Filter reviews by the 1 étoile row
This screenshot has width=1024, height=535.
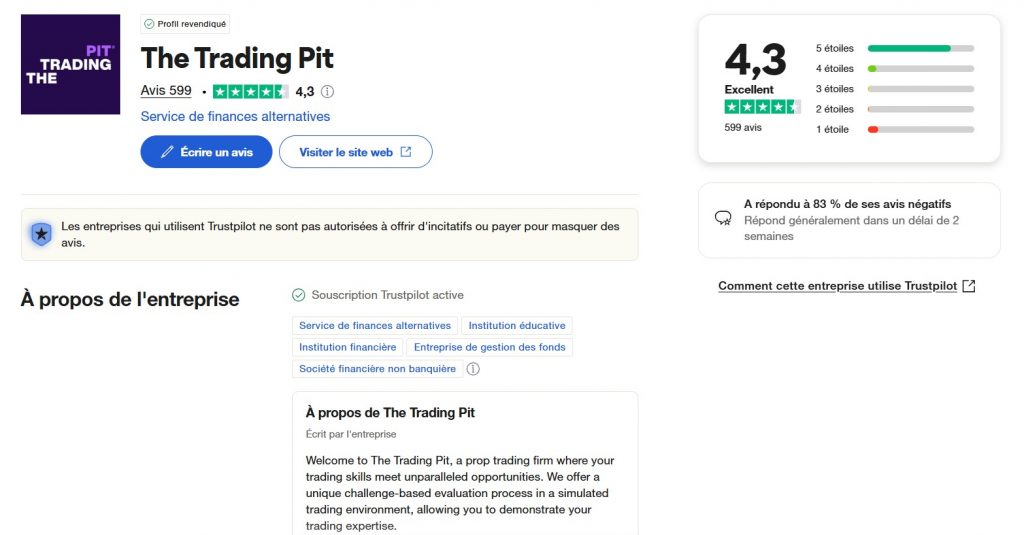pyautogui.click(x=894, y=129)
